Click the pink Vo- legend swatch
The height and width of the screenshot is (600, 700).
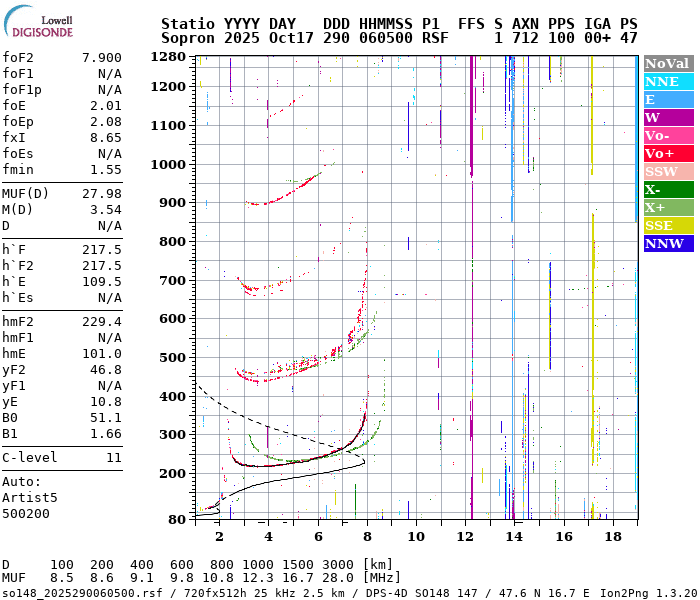[667, 135]
